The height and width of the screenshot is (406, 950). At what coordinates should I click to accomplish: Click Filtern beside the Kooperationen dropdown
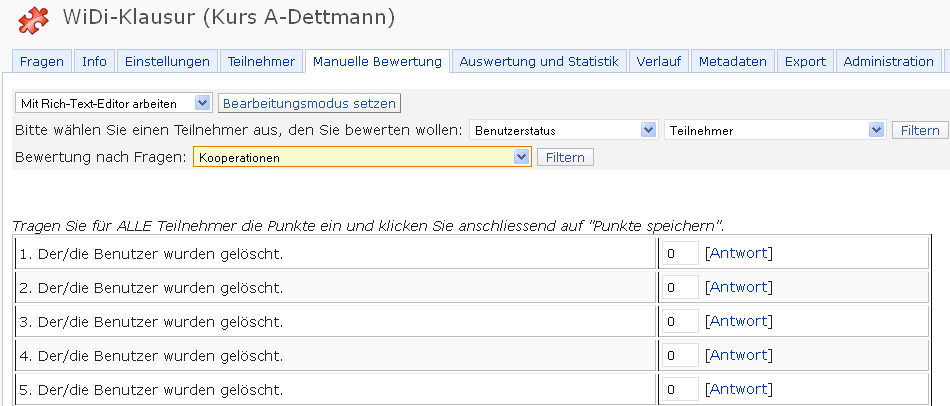click(566, 157)
